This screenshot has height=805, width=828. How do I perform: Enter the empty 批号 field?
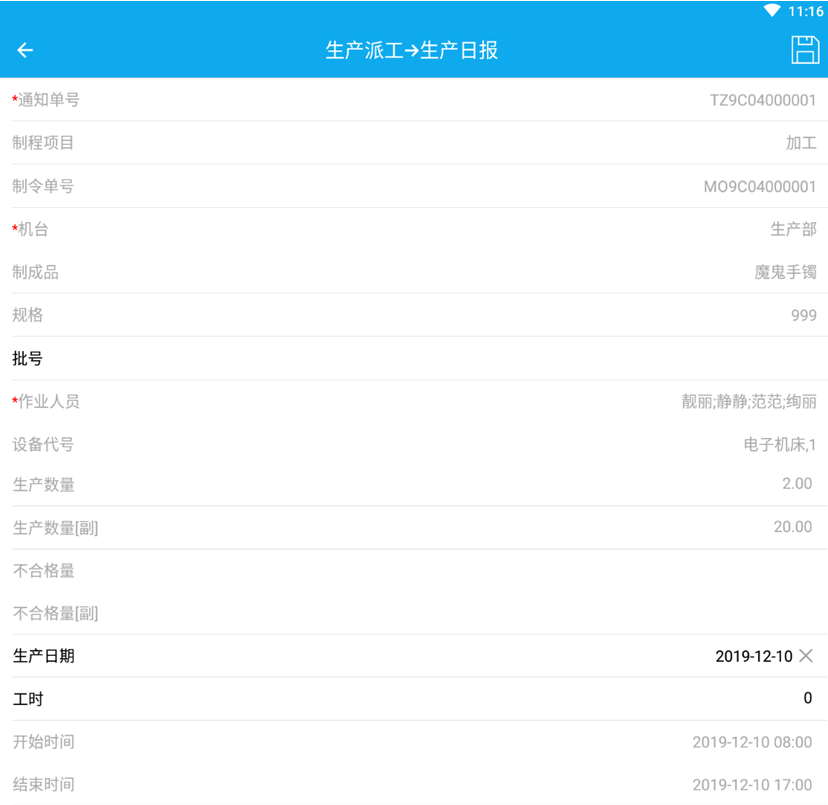tap(414, 358)
